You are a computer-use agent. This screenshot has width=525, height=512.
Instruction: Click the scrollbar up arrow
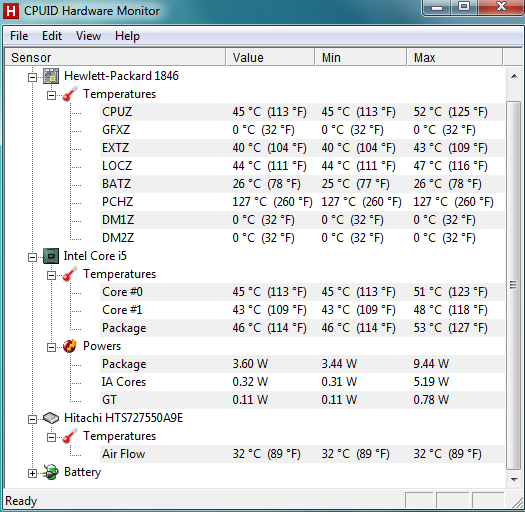pos(514,76)
